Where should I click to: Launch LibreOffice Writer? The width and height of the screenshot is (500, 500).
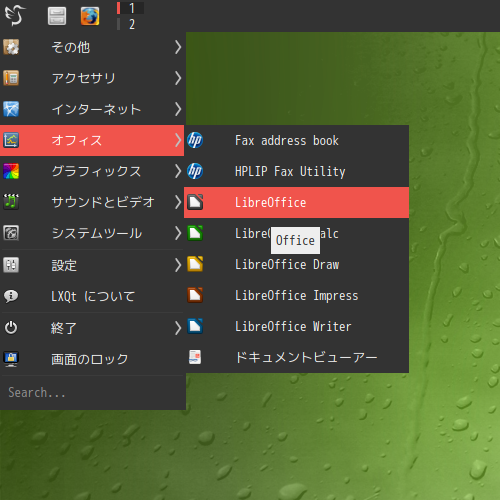(x=296, y=326)
